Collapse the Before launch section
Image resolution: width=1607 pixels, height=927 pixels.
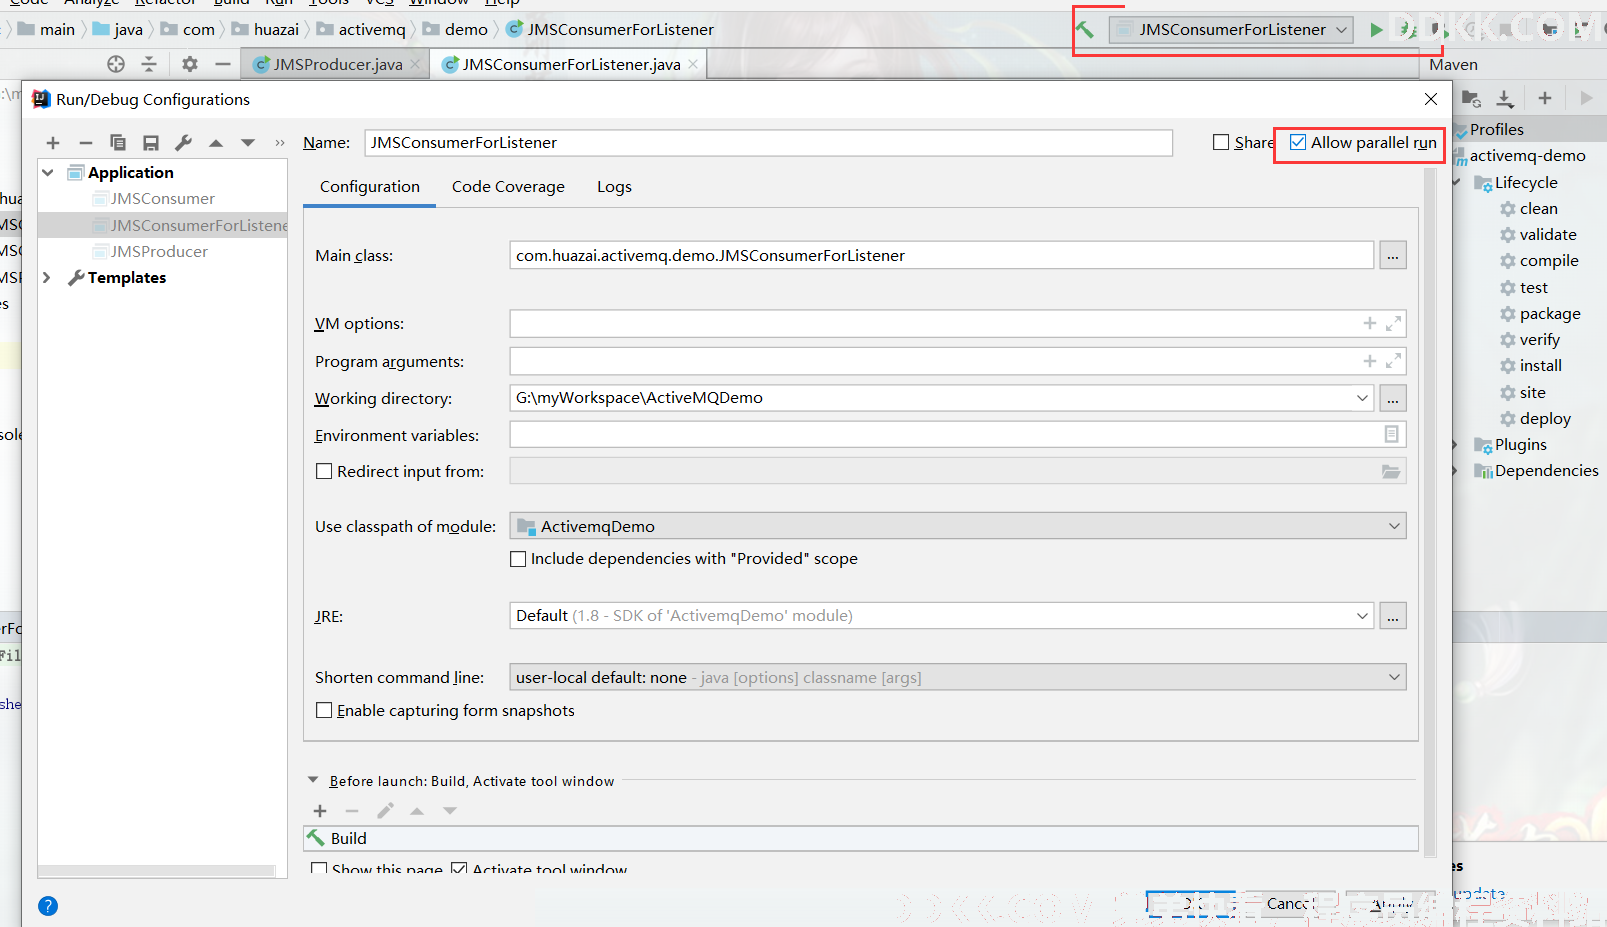313,780
